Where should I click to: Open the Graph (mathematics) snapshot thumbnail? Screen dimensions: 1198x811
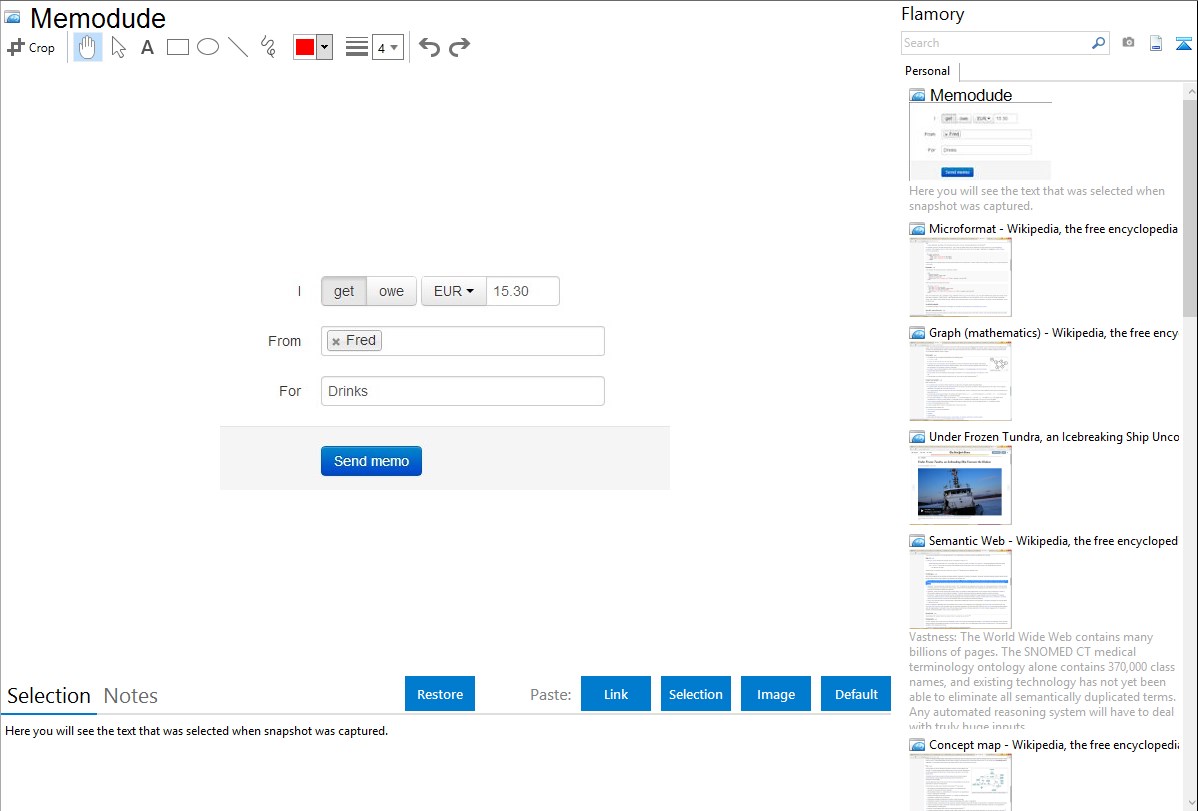point(960,381)
